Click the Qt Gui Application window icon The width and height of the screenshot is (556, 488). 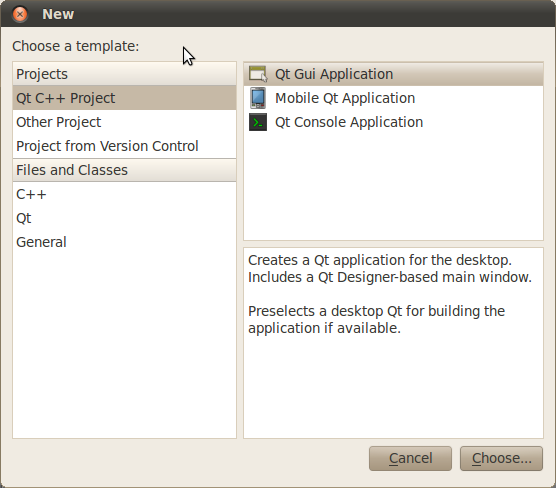tap(258, 74)
